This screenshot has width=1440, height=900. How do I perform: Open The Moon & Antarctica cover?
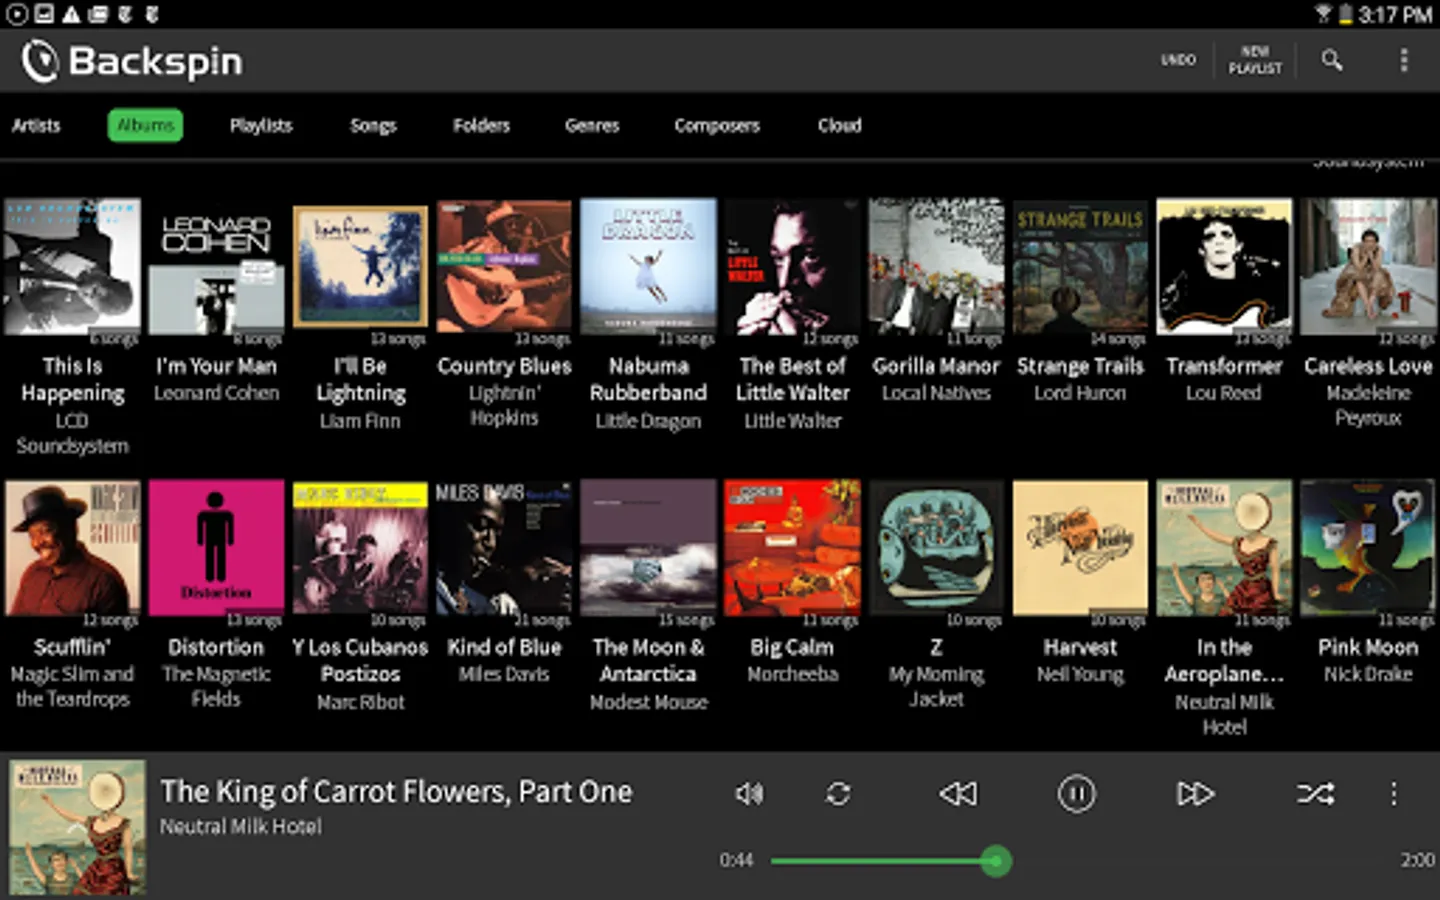(x=648, y=548)
